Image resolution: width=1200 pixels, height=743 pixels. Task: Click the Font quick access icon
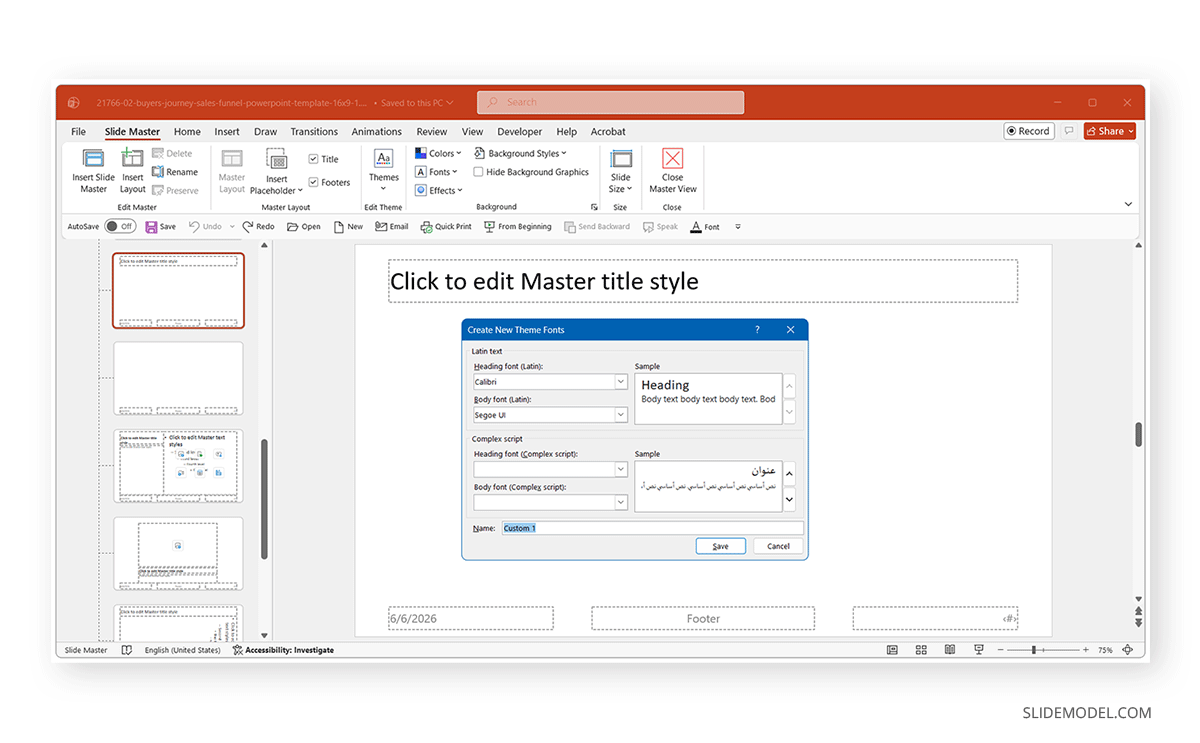point(696,227)
